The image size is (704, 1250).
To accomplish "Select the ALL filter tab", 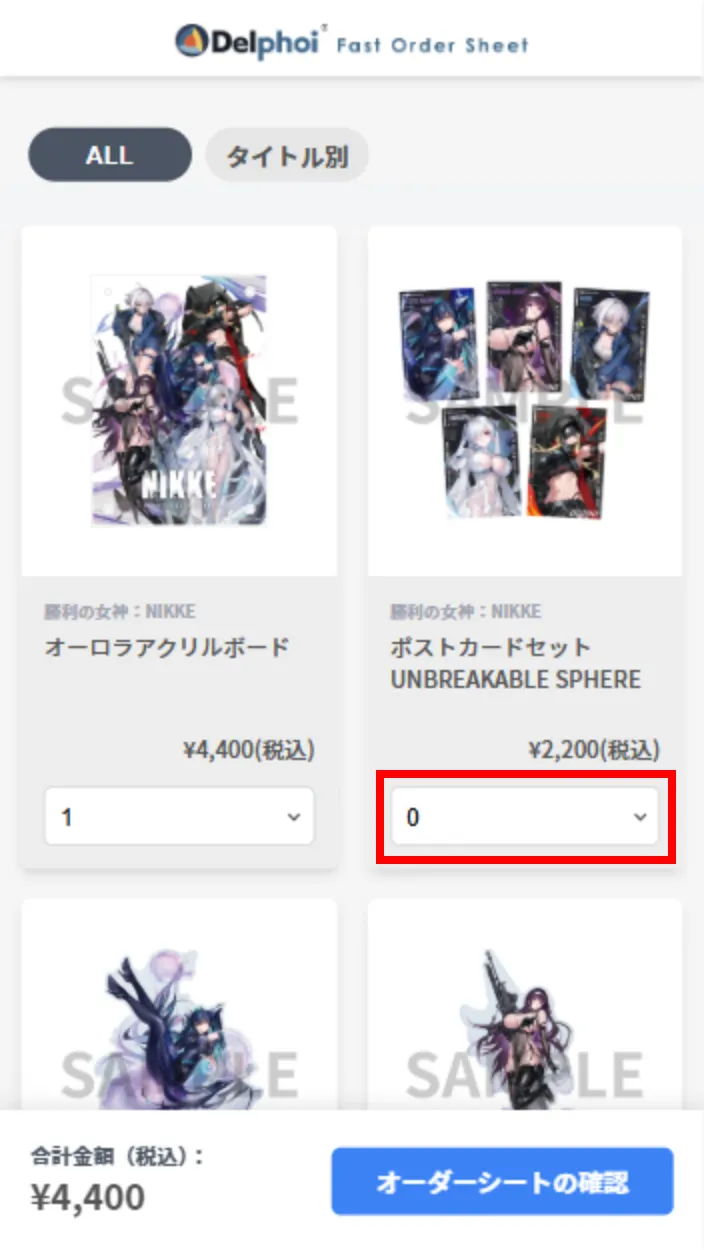I will tap(110, 155).
